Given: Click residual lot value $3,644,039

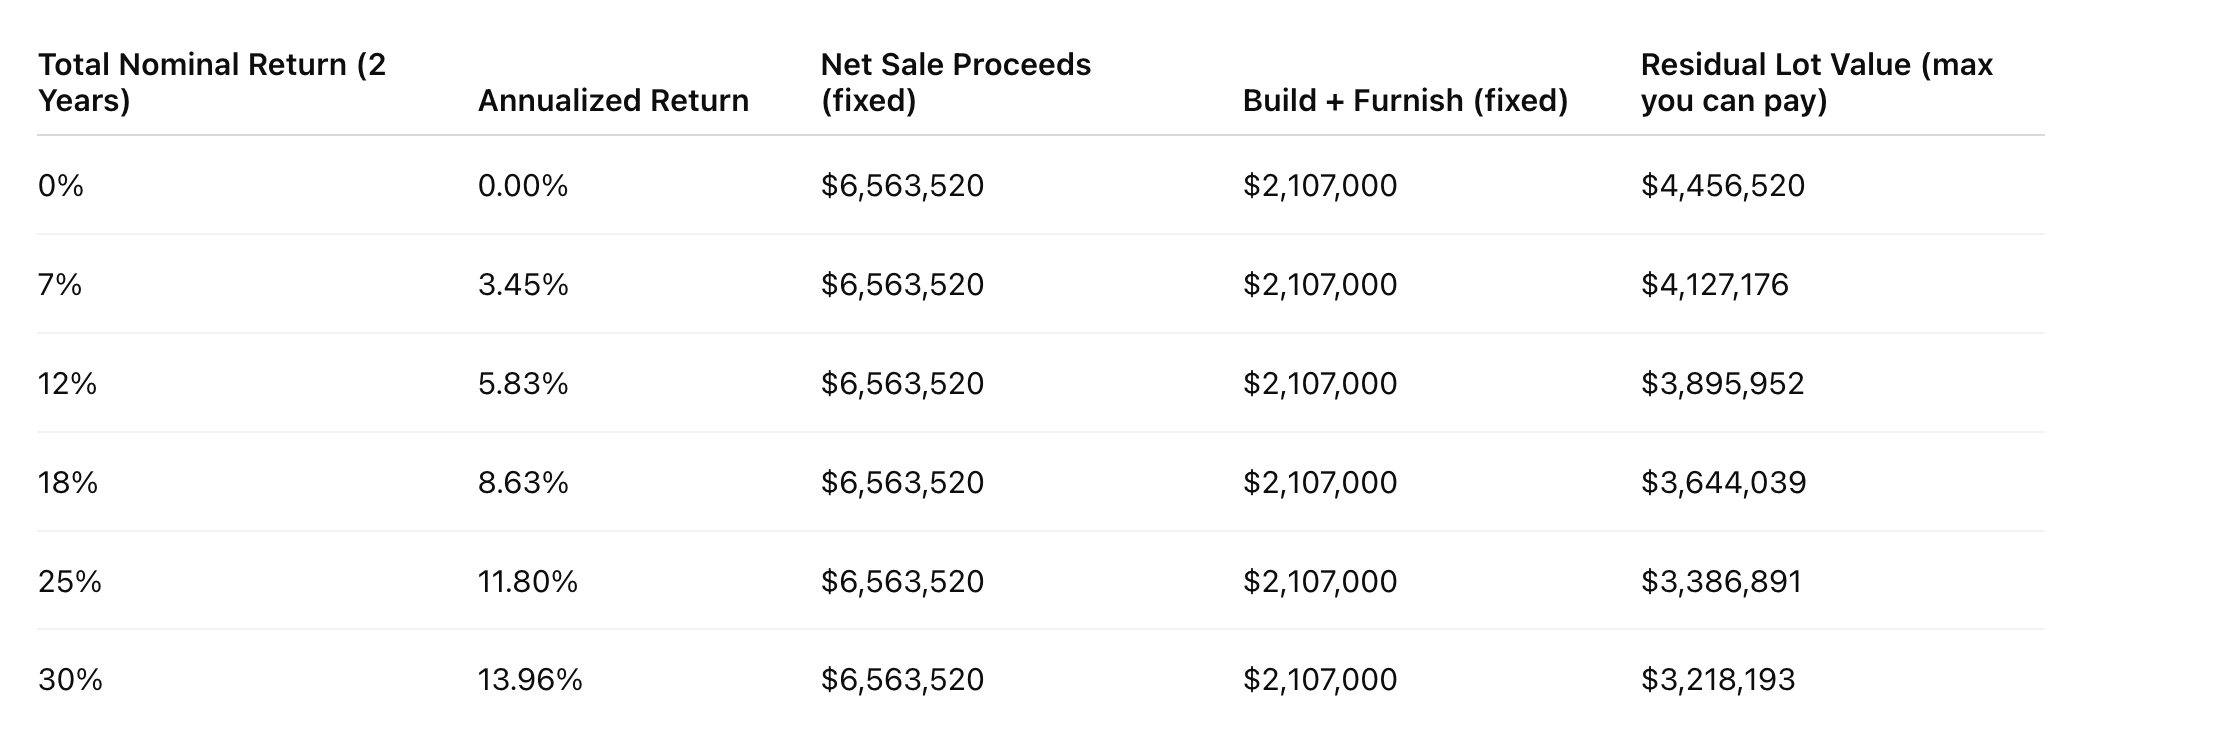Looking at the screenshot, I should tap(1724, 483).
